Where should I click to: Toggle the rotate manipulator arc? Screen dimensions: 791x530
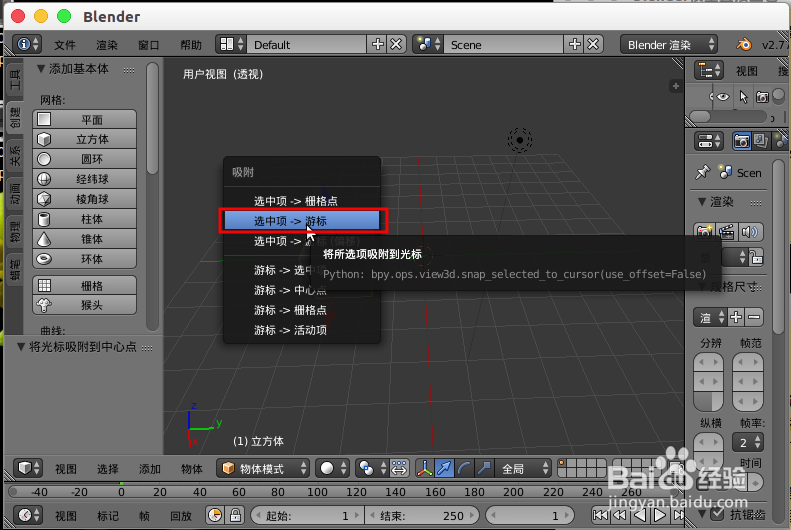pos(464,468)
